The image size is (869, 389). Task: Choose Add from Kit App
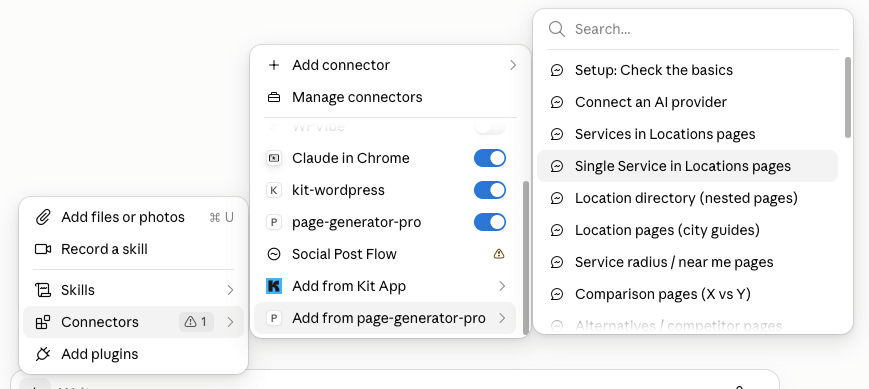(x=385, y=286)
